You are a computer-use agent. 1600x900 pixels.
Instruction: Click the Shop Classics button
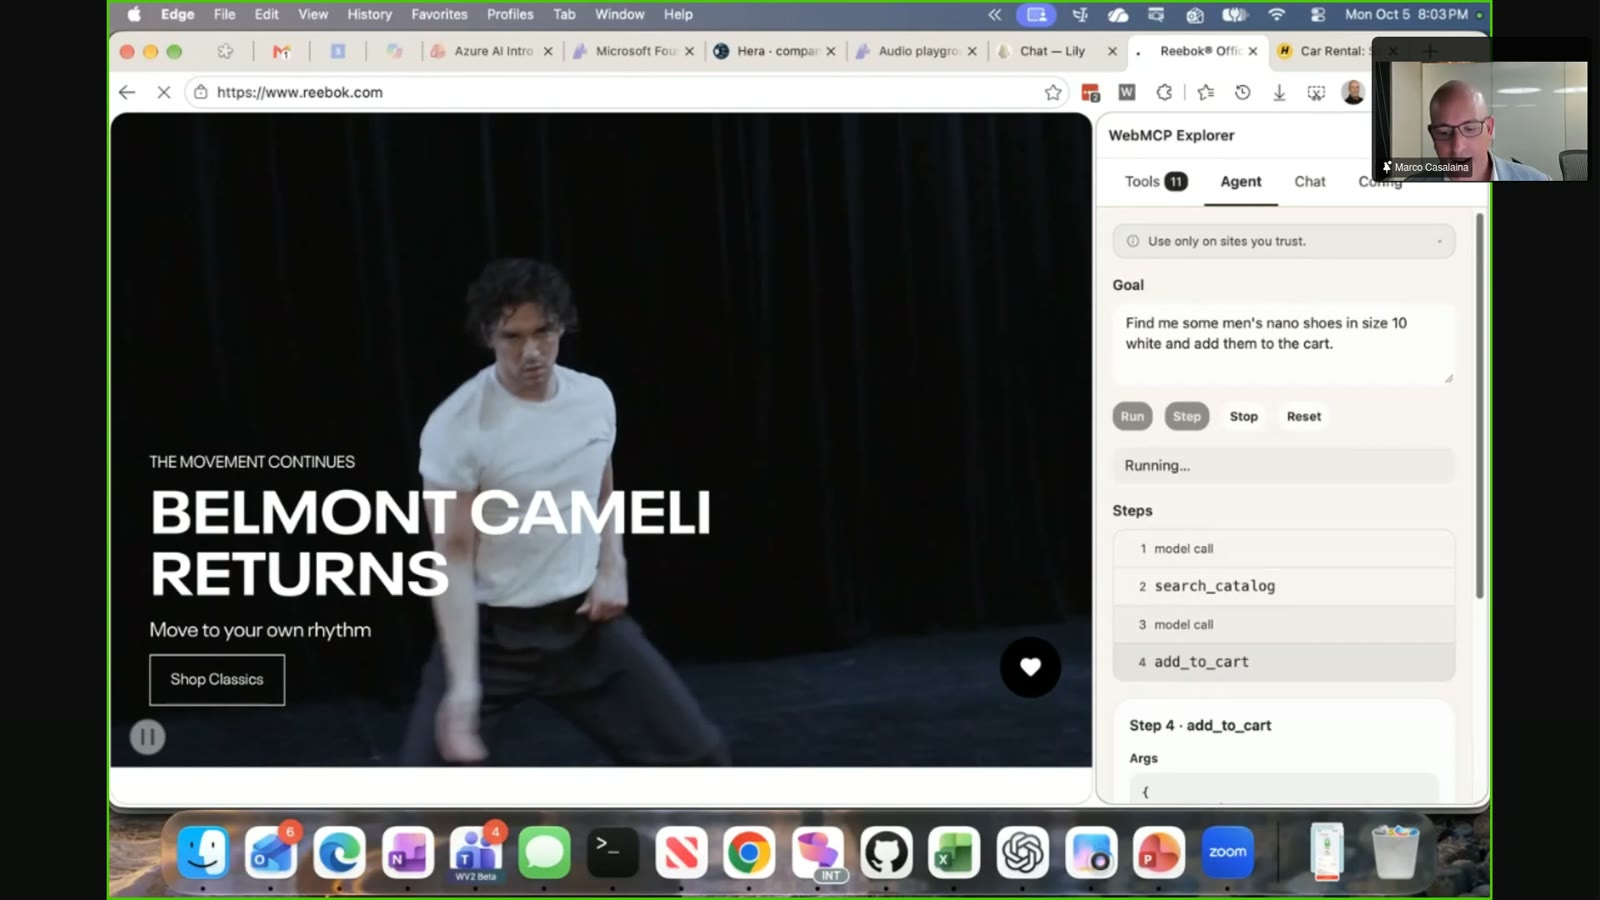217,680
